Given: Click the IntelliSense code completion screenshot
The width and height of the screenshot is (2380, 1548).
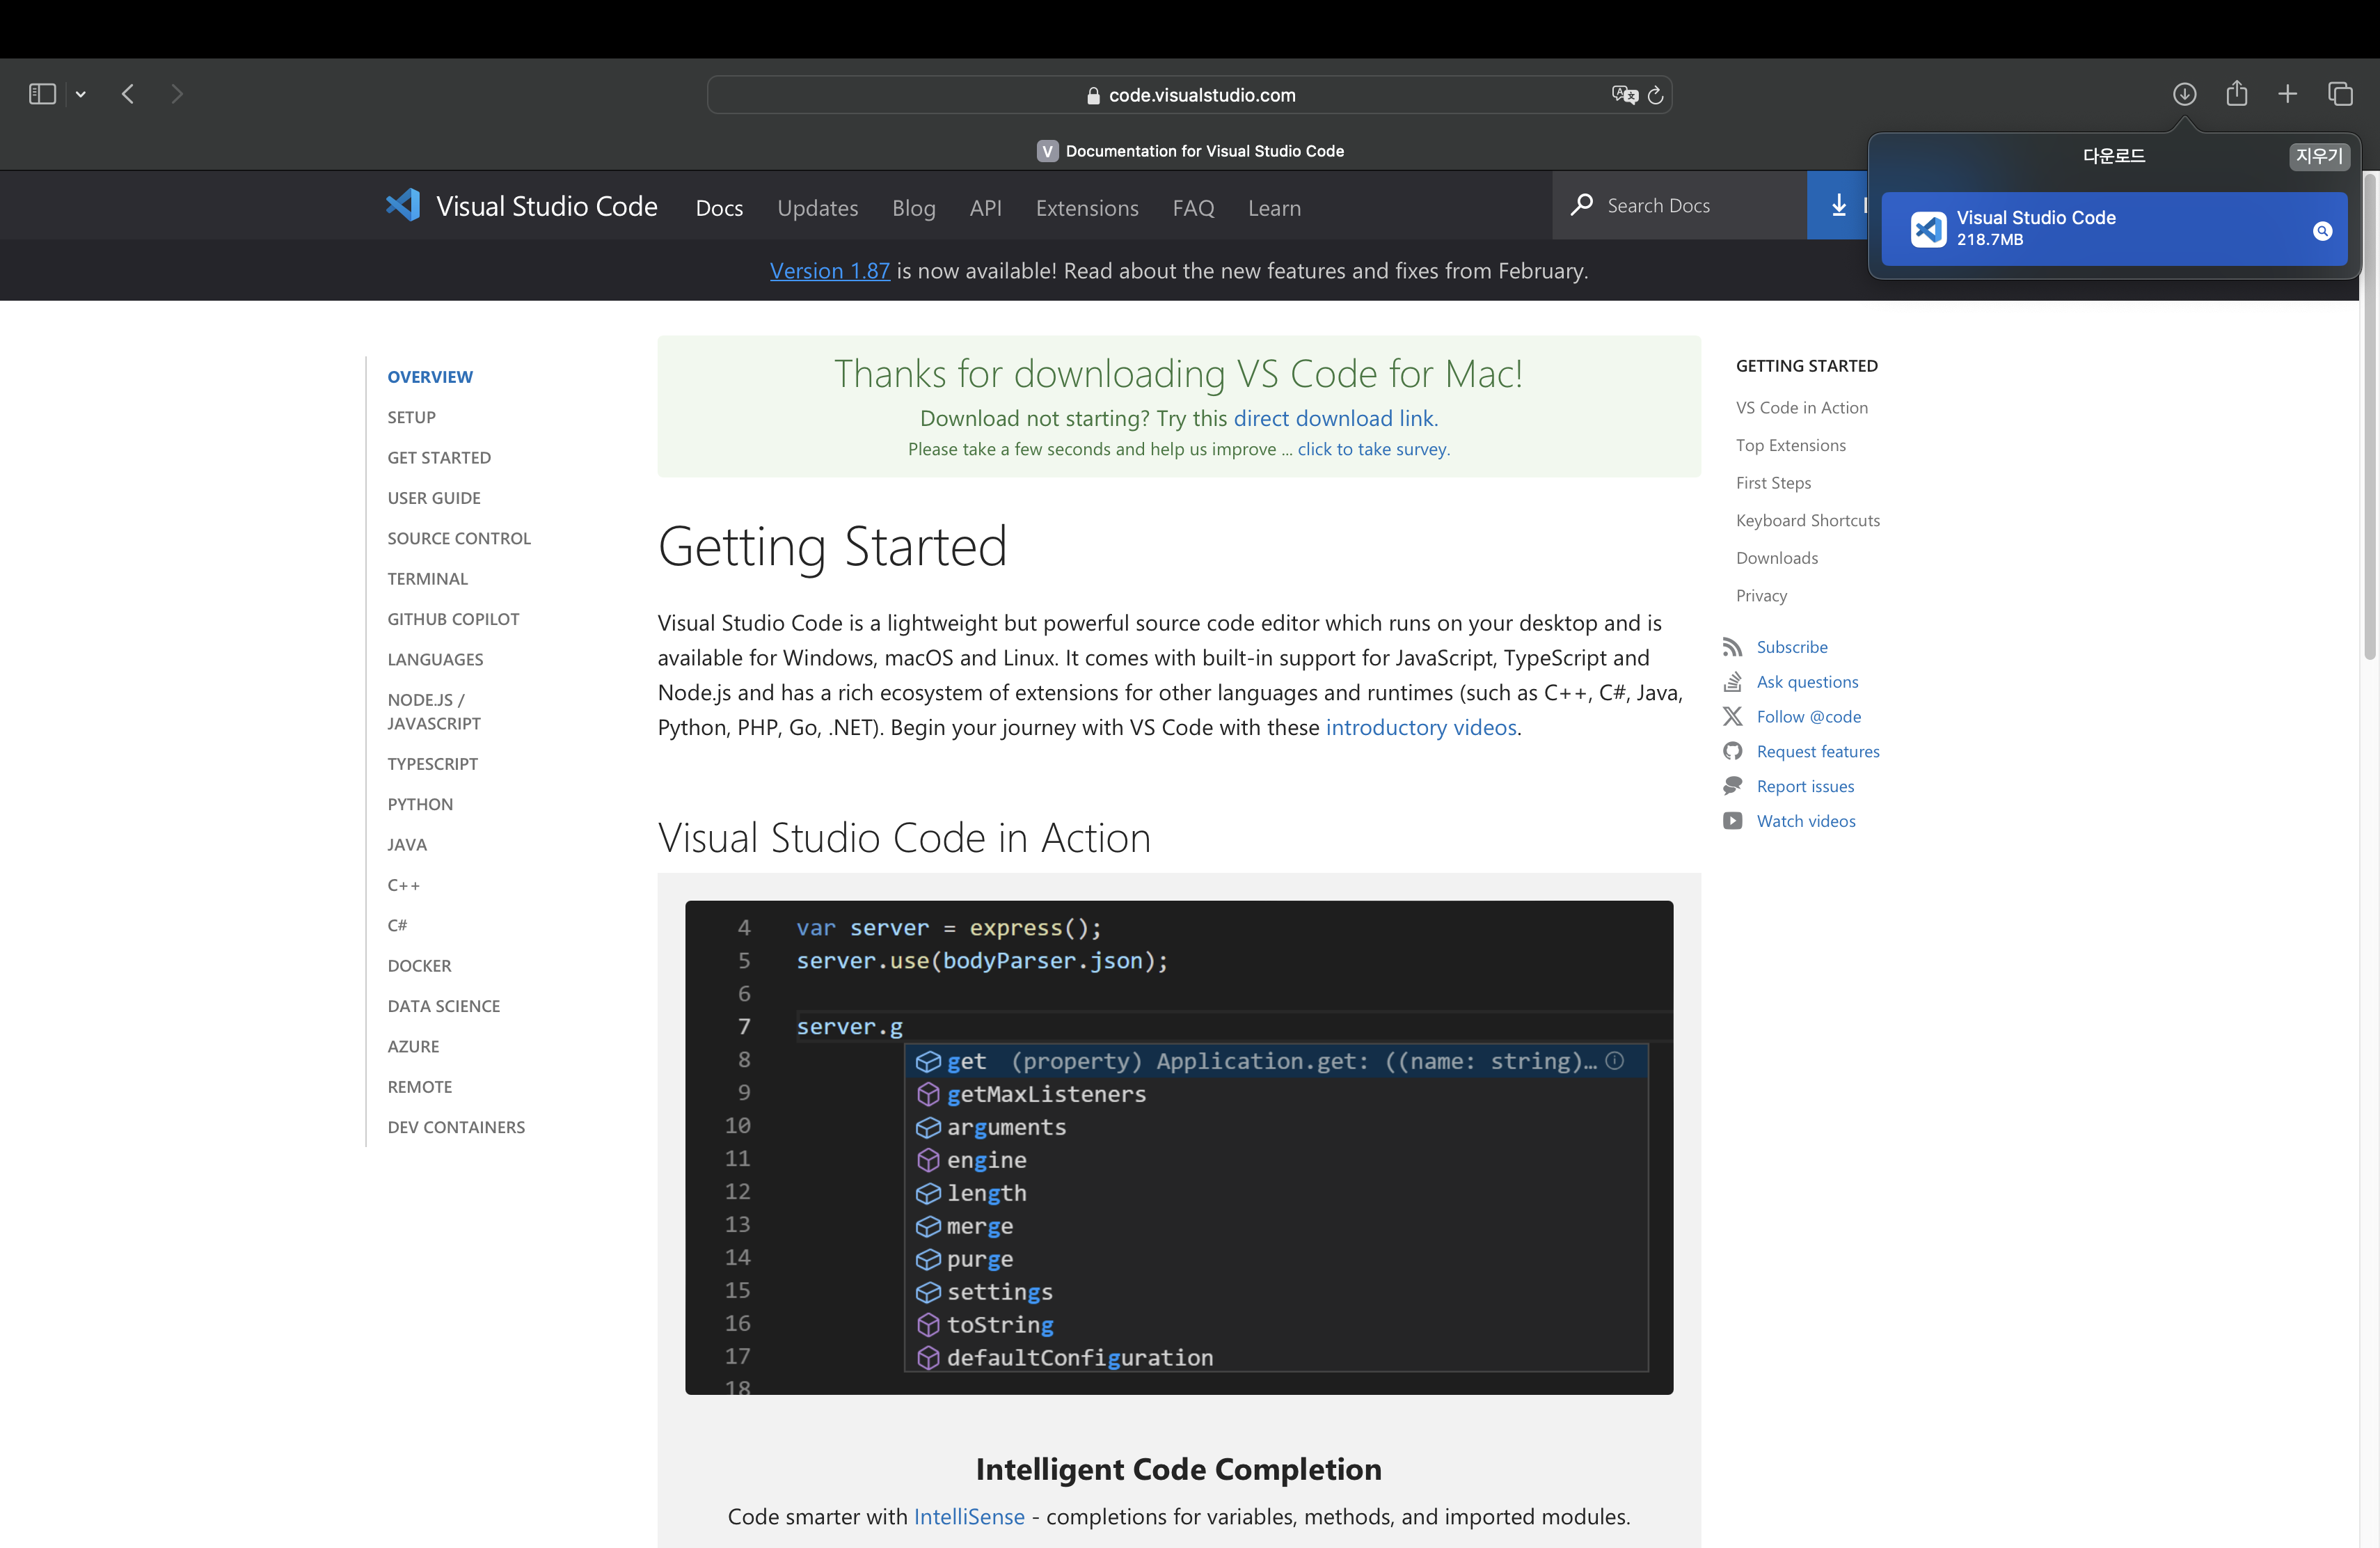Looking at the screenshot, I should (x=1178, y=1147).
